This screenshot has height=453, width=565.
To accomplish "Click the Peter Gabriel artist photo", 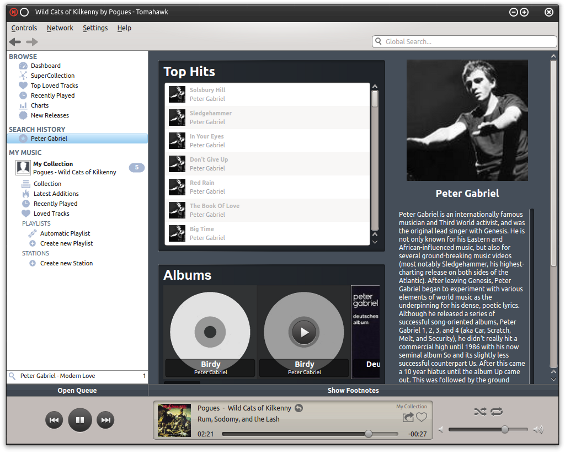I will pyautogui.click(x=467, y=120).
